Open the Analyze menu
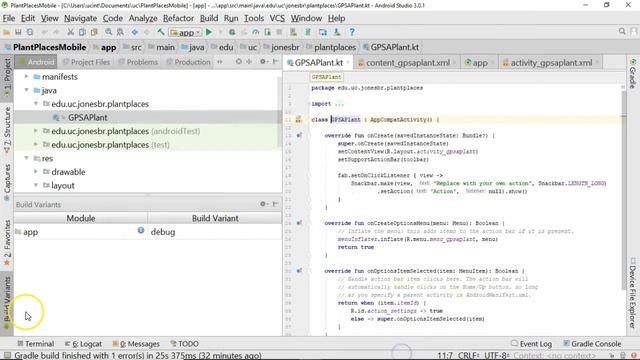 [143, 18]
